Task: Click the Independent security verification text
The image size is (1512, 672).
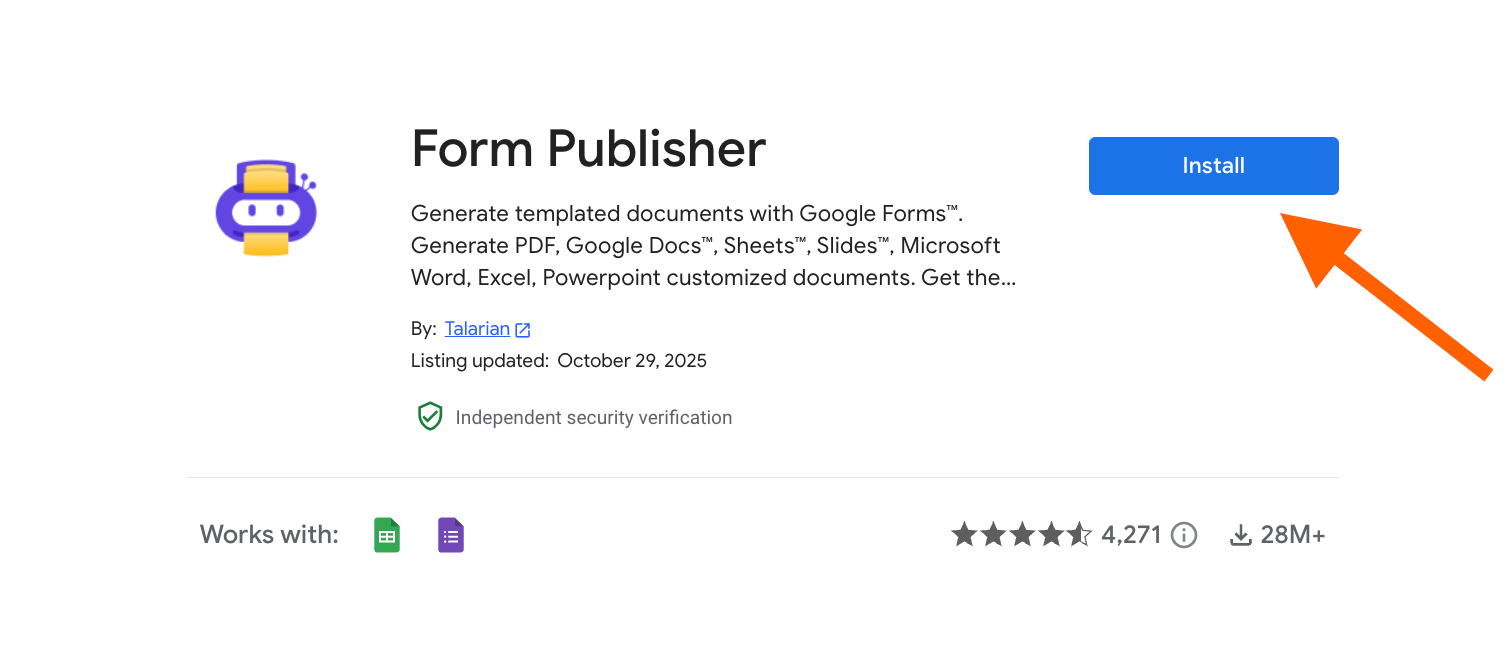Action: (x=594, y=417)
